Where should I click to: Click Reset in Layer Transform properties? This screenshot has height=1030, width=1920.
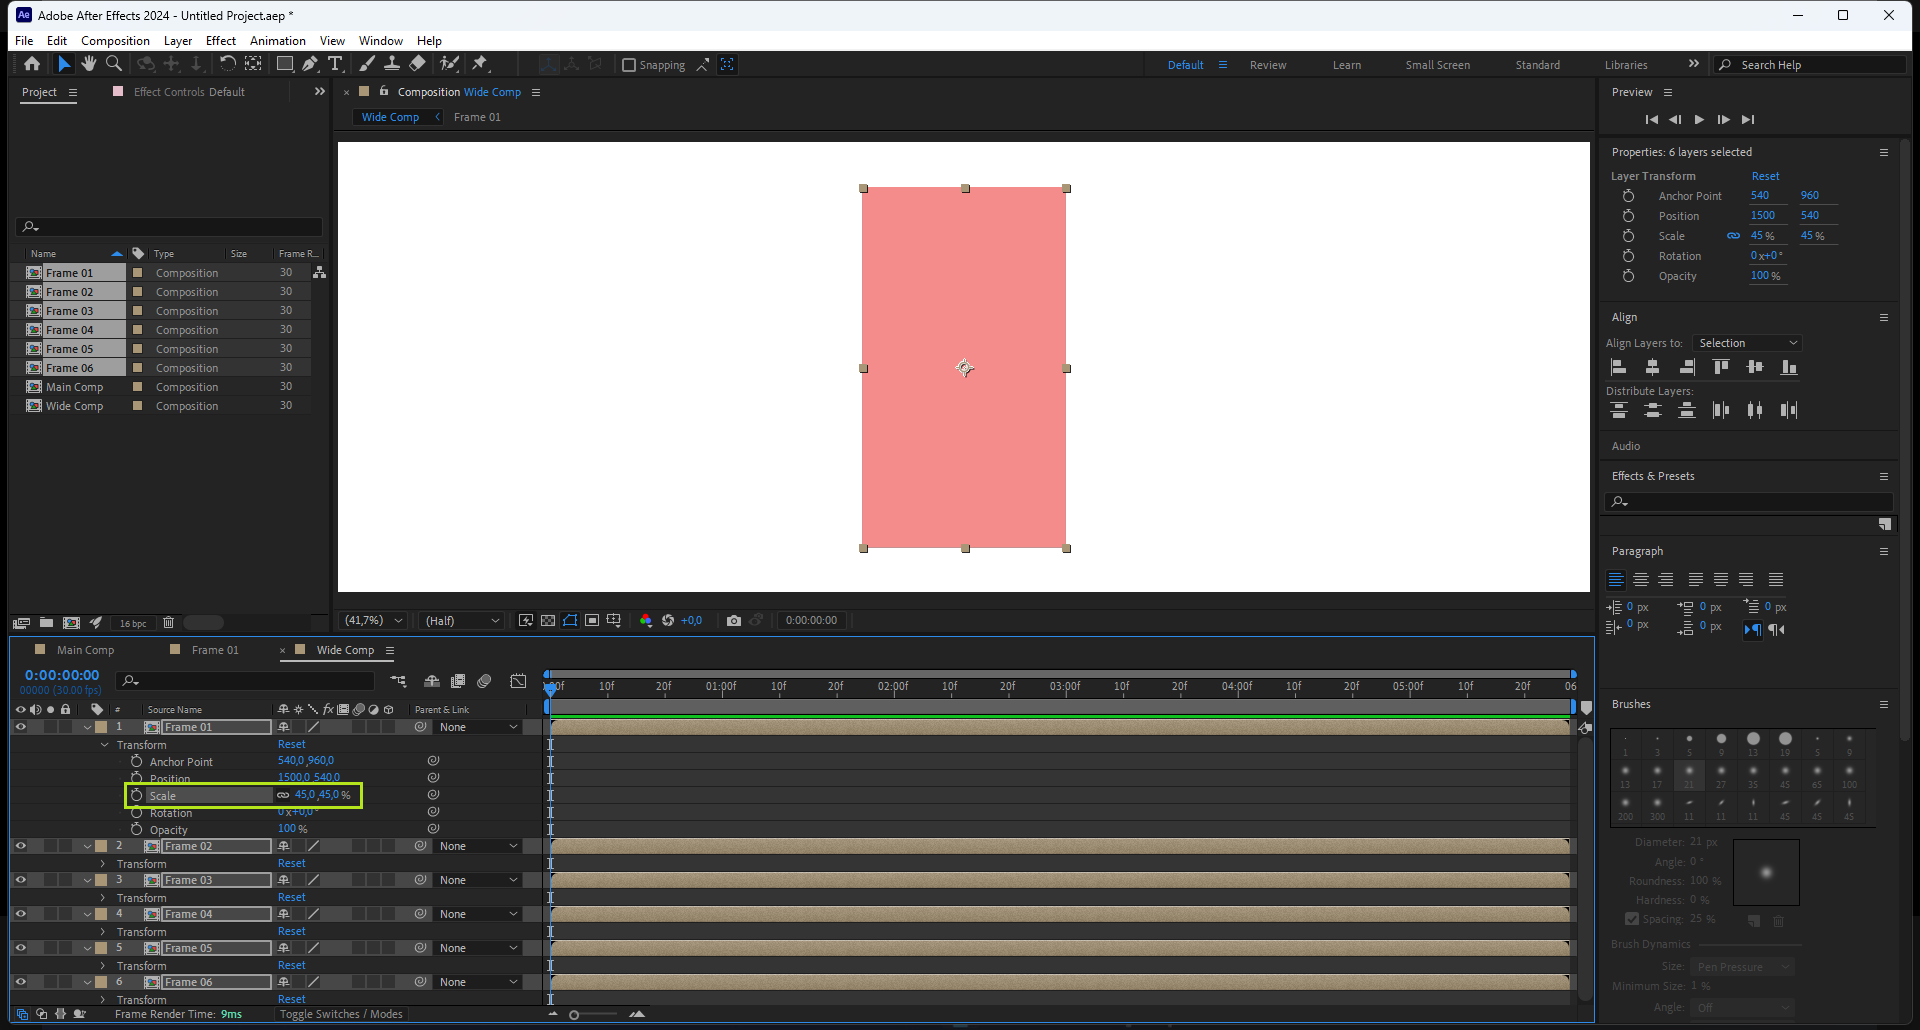pos(1765,176)
